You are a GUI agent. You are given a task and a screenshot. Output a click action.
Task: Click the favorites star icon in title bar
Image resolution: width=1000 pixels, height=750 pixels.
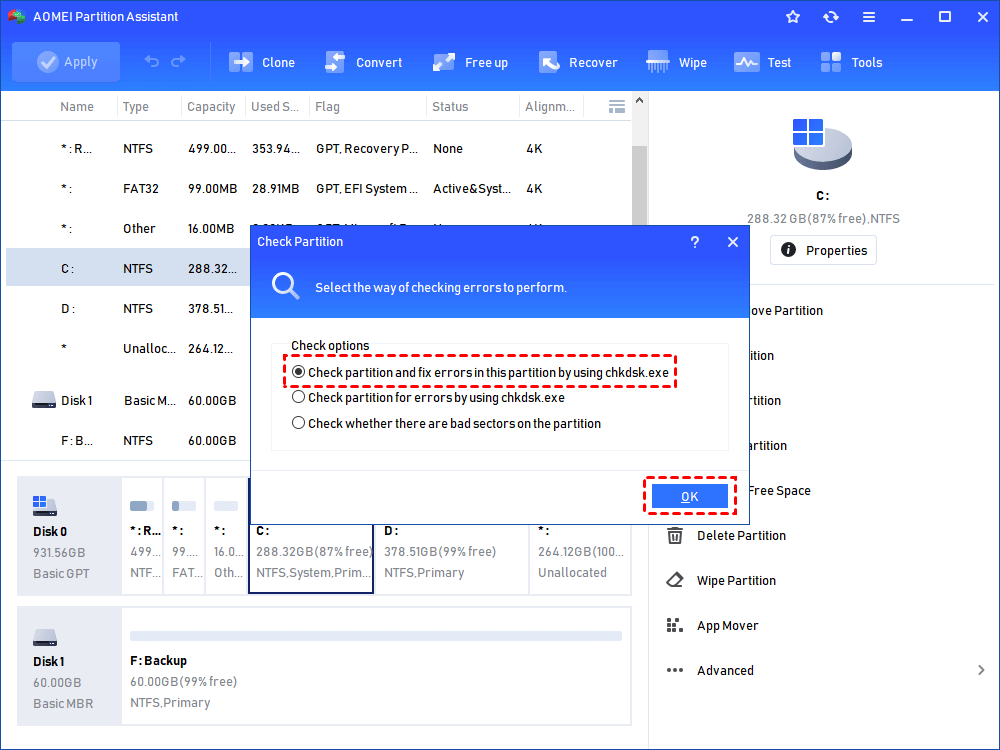tap(793, 17)
